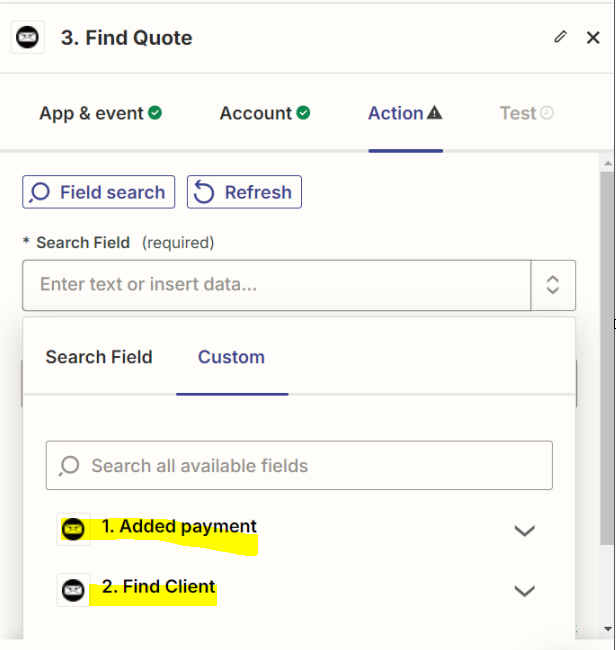Open the Search Field dropdown arrows
Viewport: 616px width, 650px height.
pyautogui.click(x=553, y=285)
